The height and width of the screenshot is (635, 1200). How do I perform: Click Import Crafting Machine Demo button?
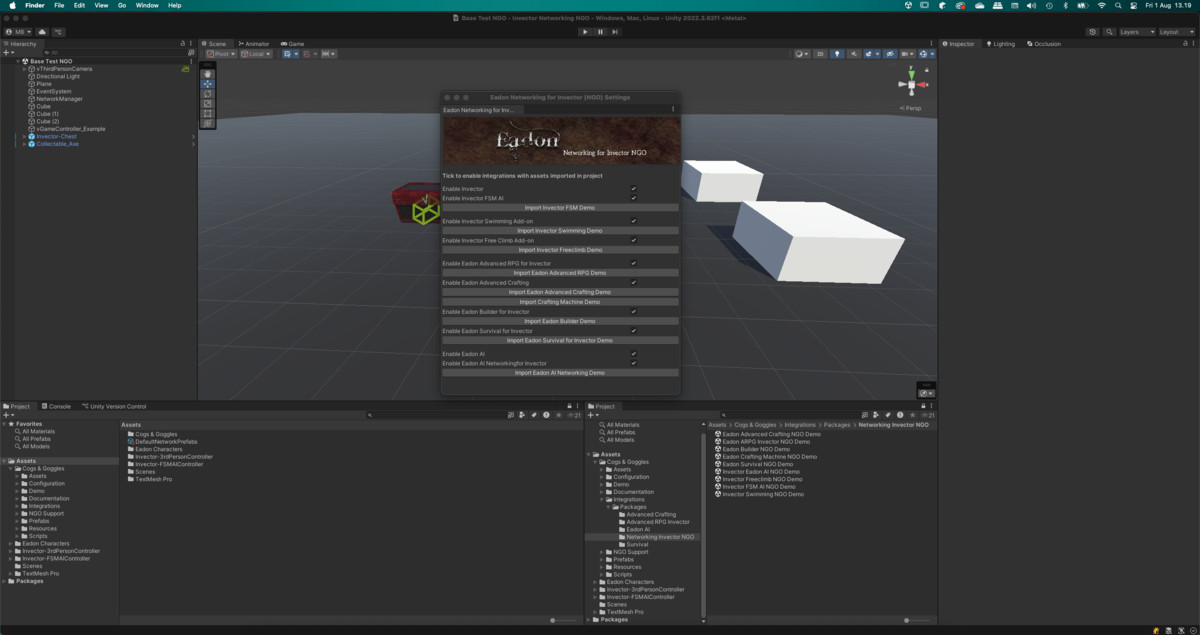click(x=560, y=302)
